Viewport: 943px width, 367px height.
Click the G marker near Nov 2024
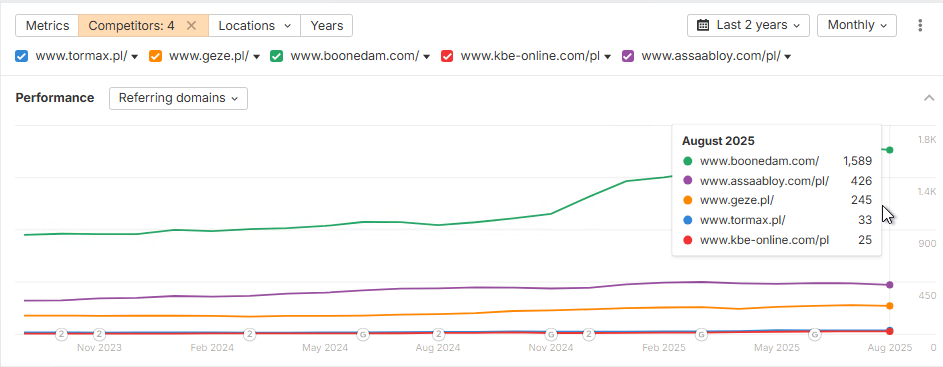click(x=551, y=334)
